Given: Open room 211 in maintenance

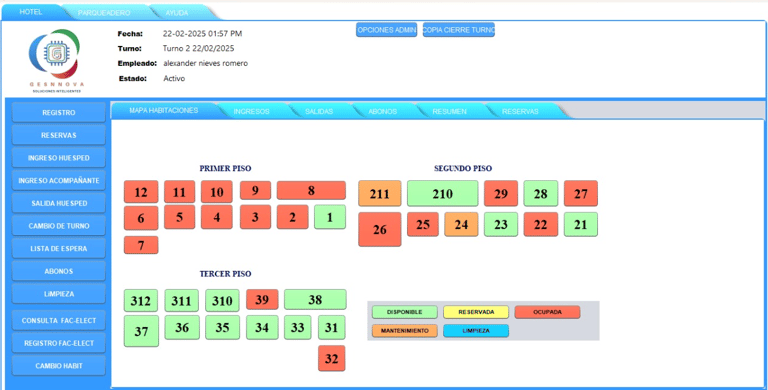Looking at the screenshot, I should pos(380,193).
